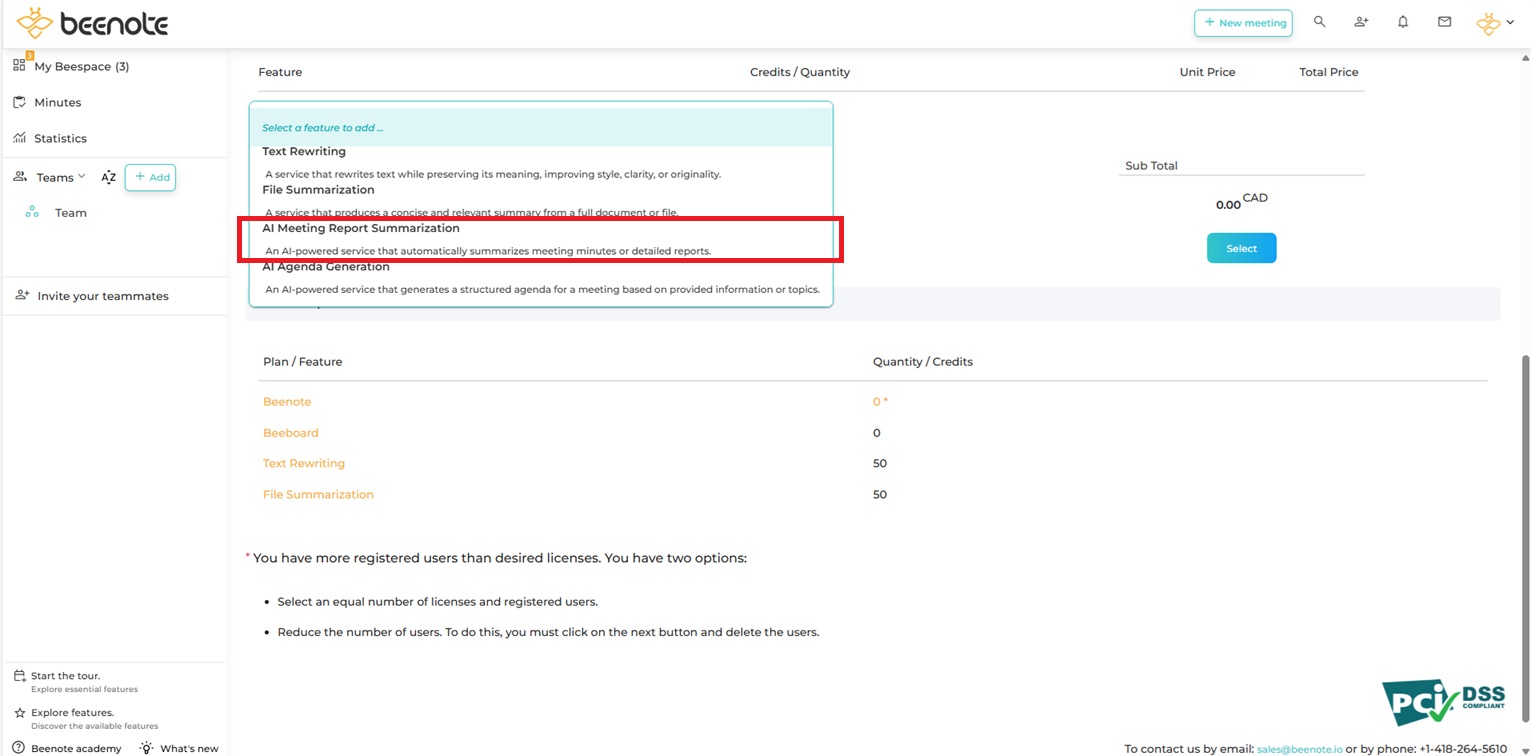Click the sales@beenote.io email link

click(1299, 749)
